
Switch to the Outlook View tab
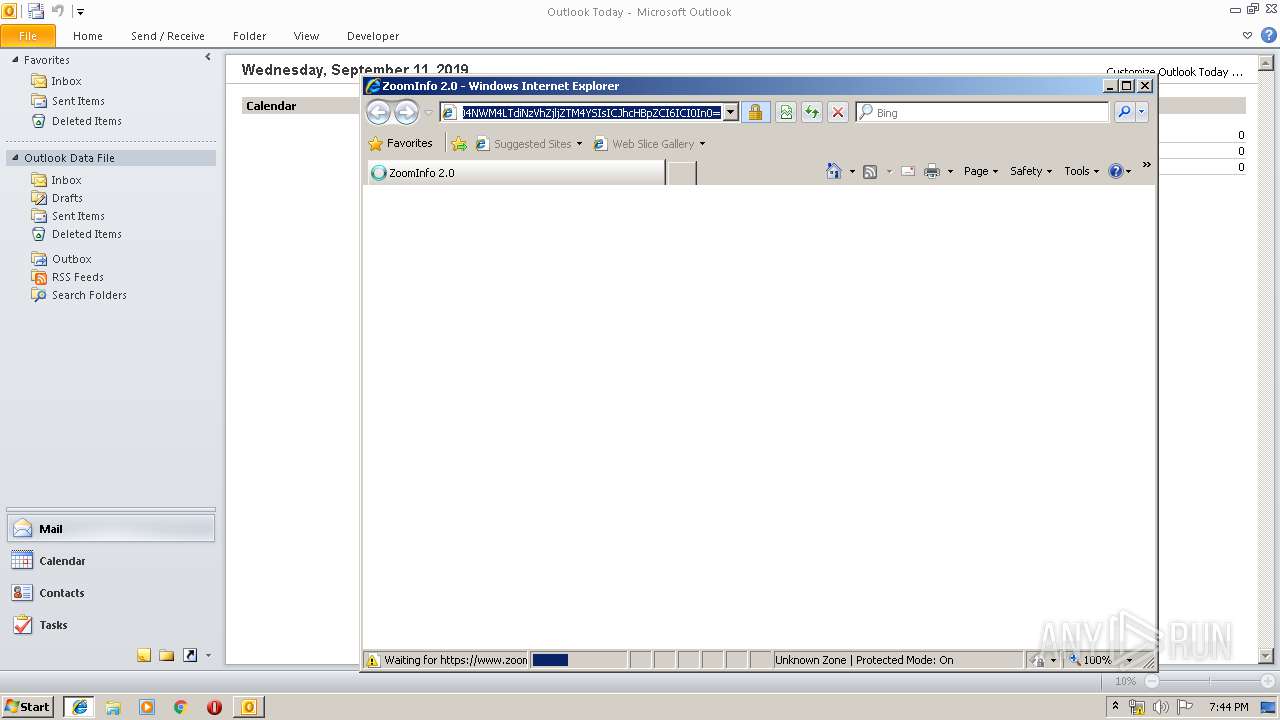click(x=306, y=36)
